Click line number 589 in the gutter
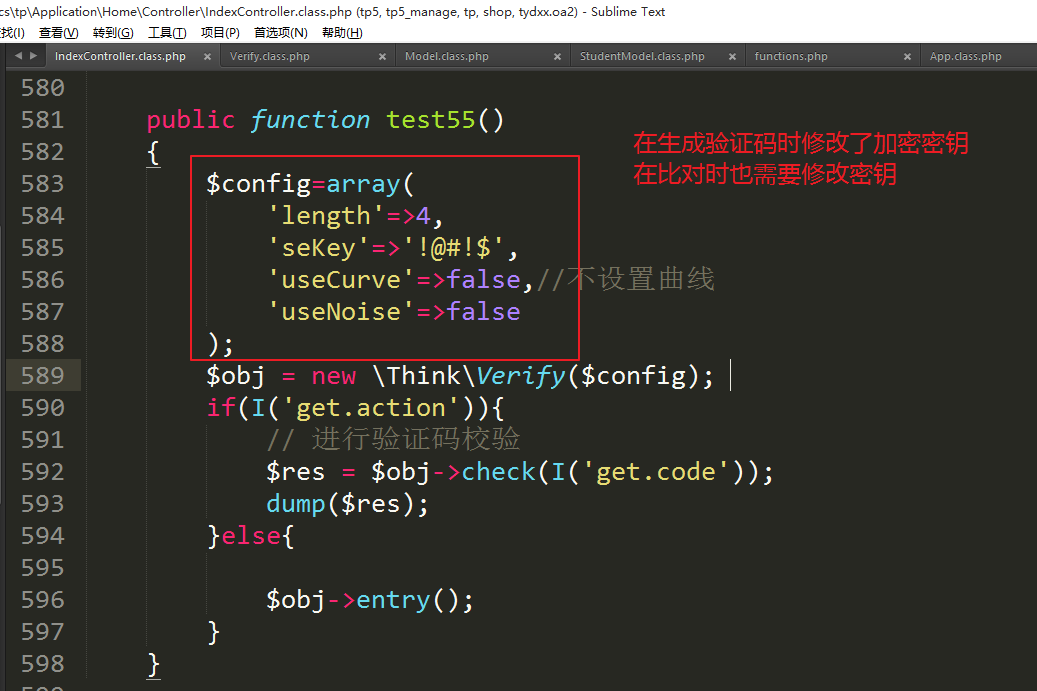The height and width of the screenshot is (691, 1037). point(42,376)
